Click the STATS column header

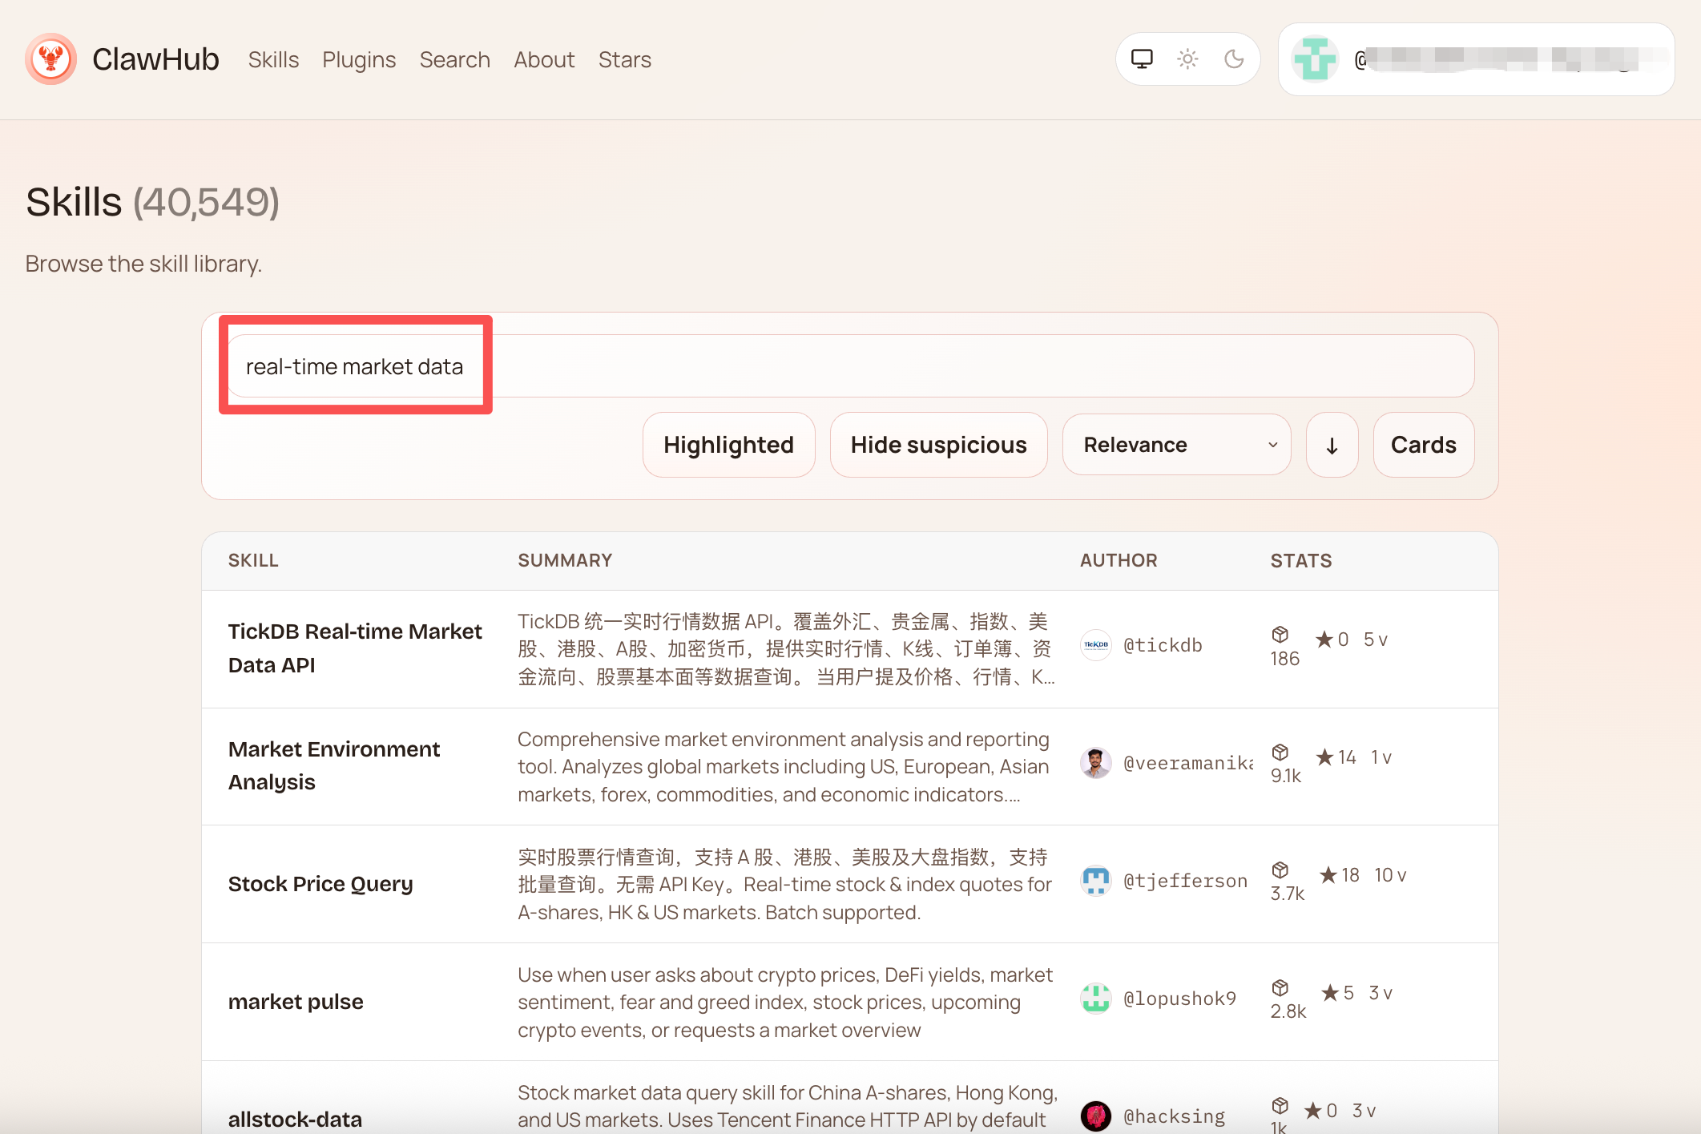coord(1301,561)
